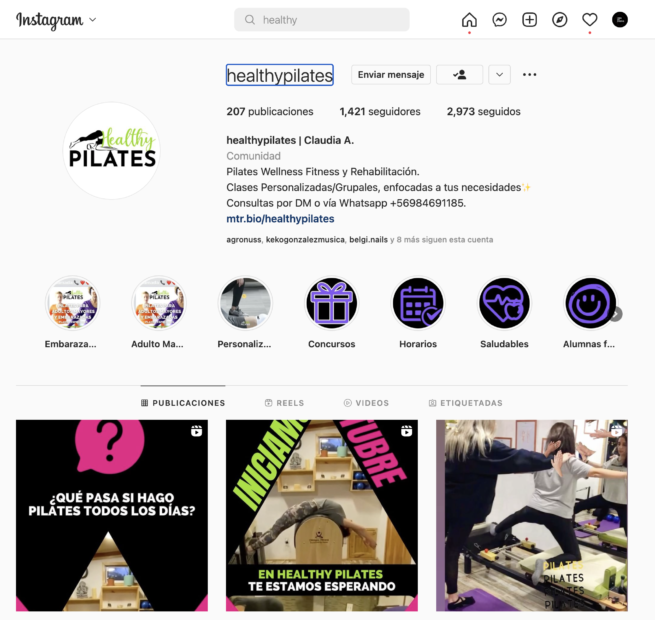Open the Explore compass icon
The width and height of the screenshot is (655, 620).
(x=560, y=20)
